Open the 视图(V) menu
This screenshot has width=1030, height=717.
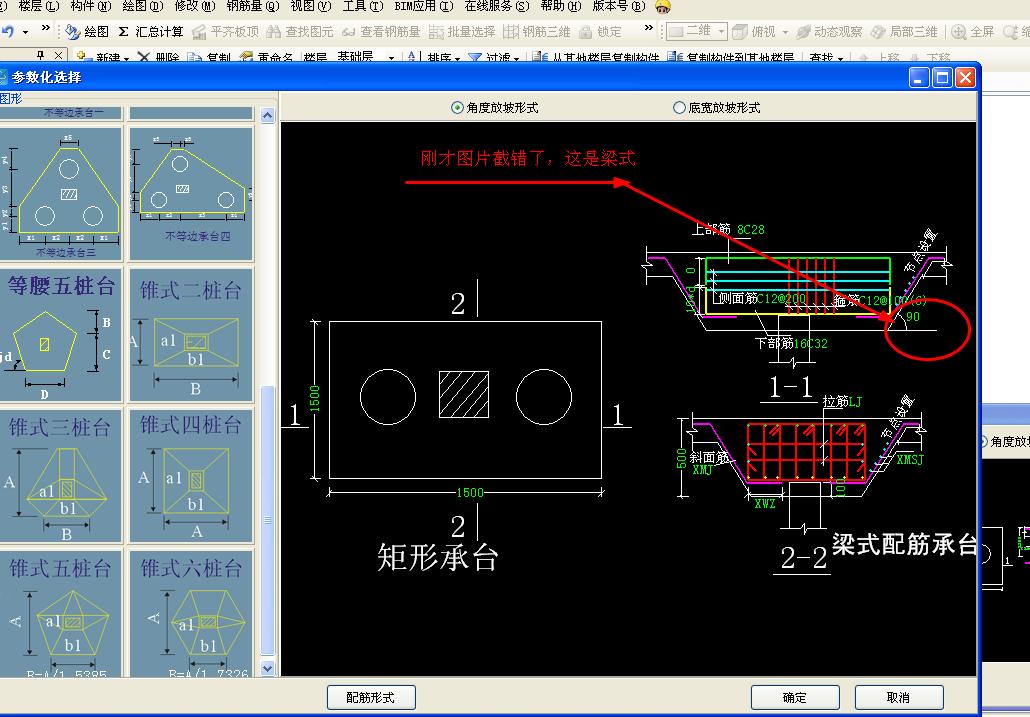[311, 6]
